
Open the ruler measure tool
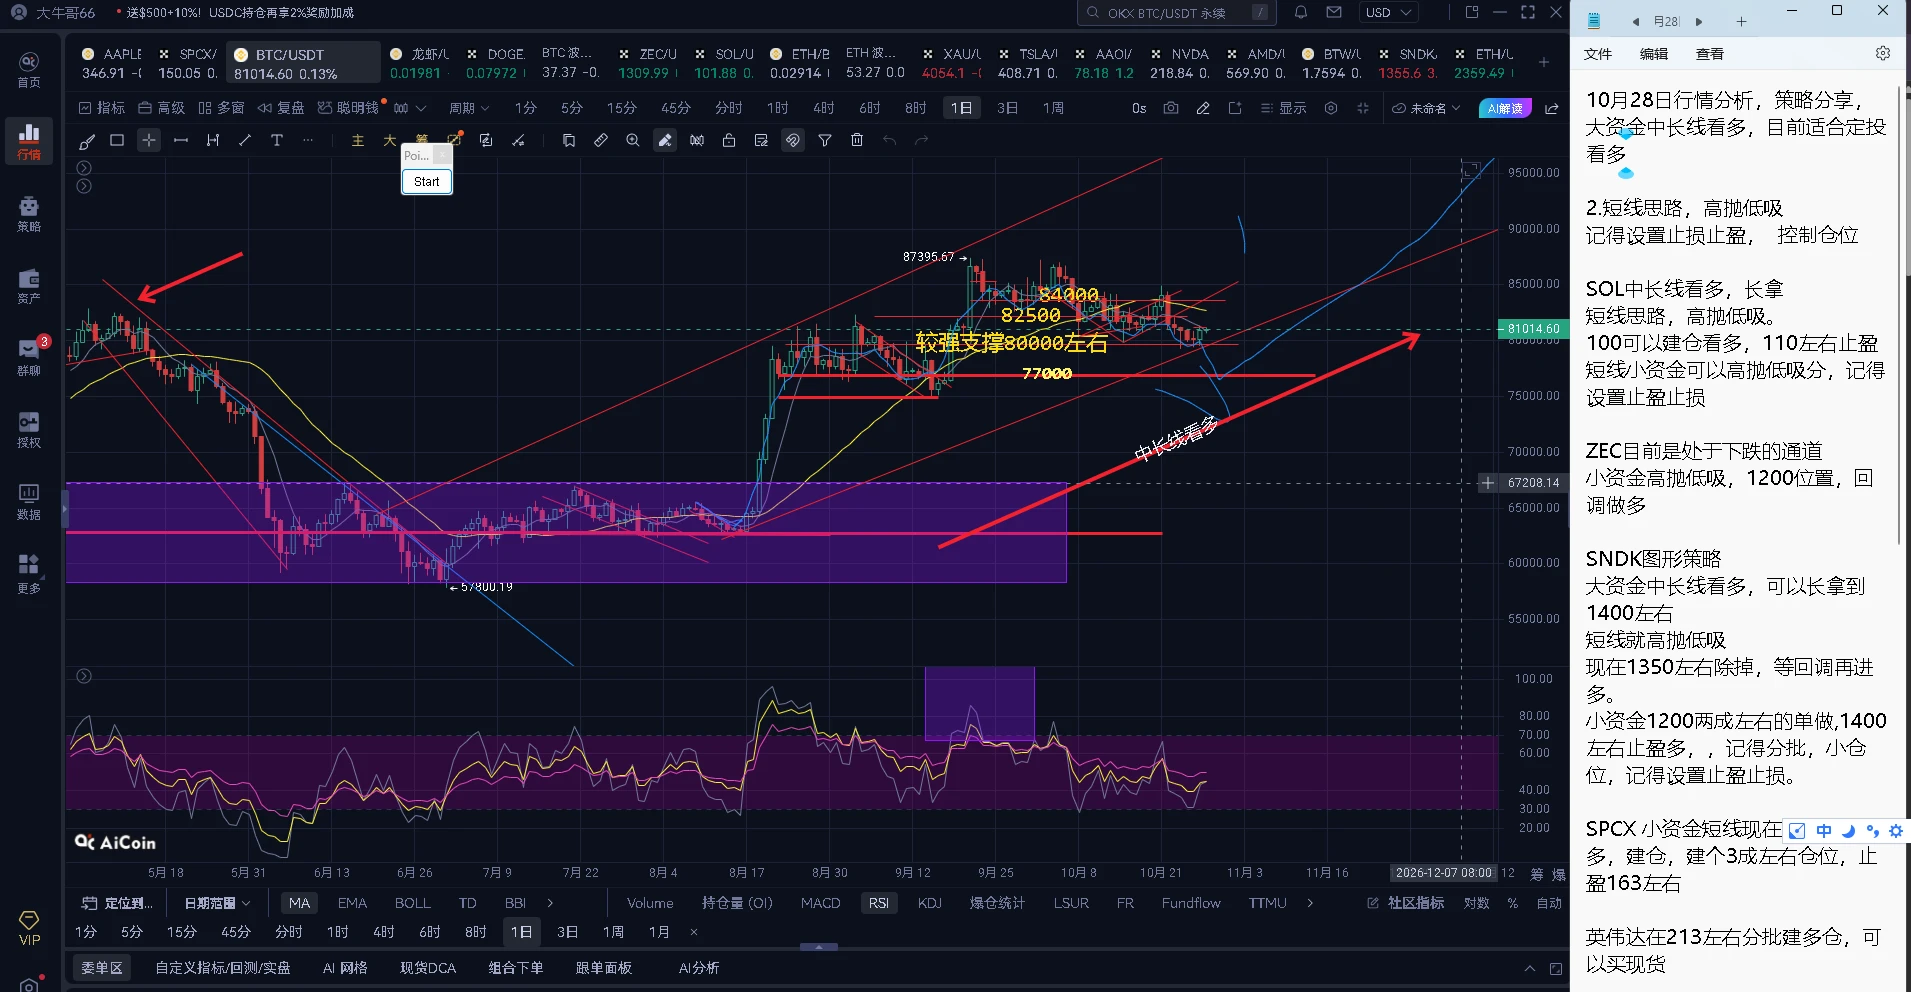[x=601, y=141]
